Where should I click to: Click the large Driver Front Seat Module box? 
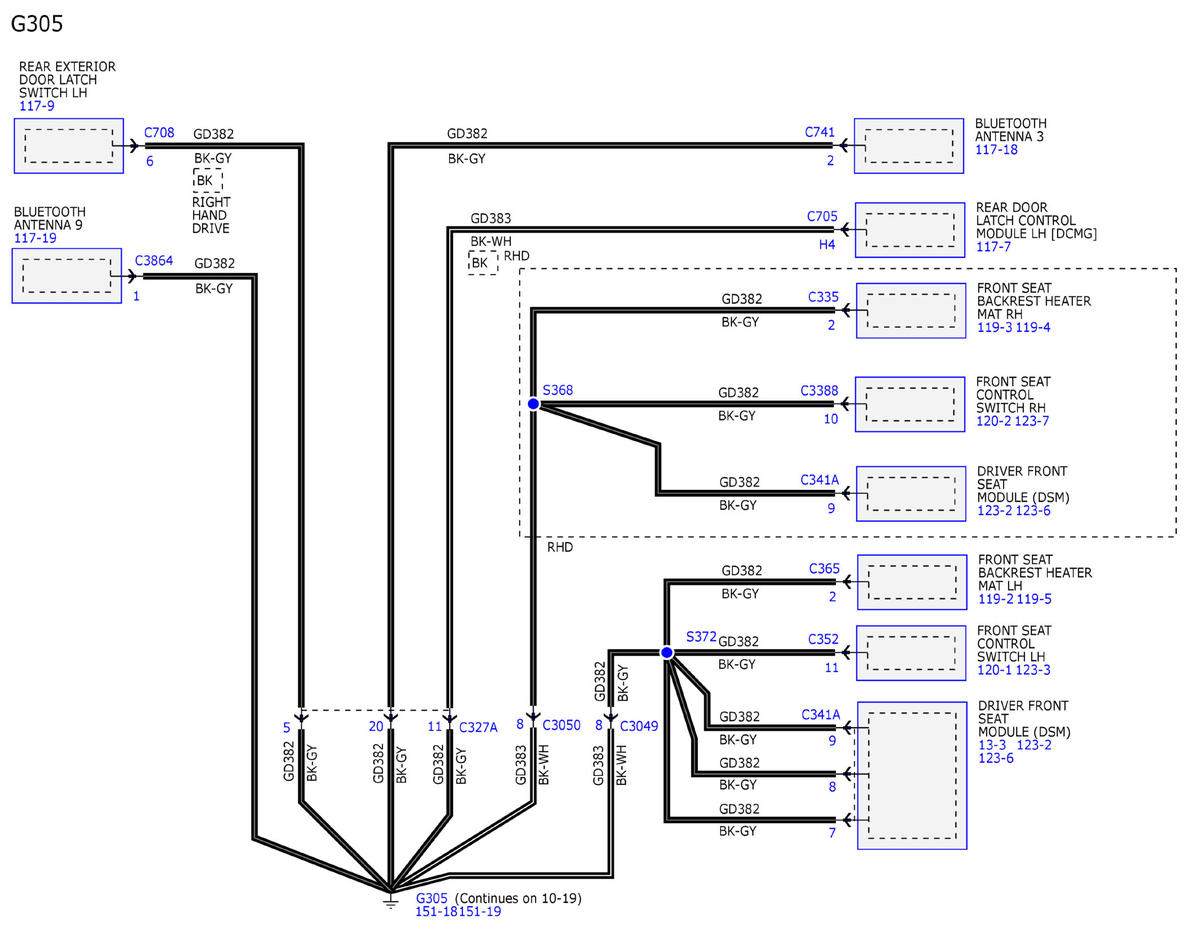click(x=912, y=775)
